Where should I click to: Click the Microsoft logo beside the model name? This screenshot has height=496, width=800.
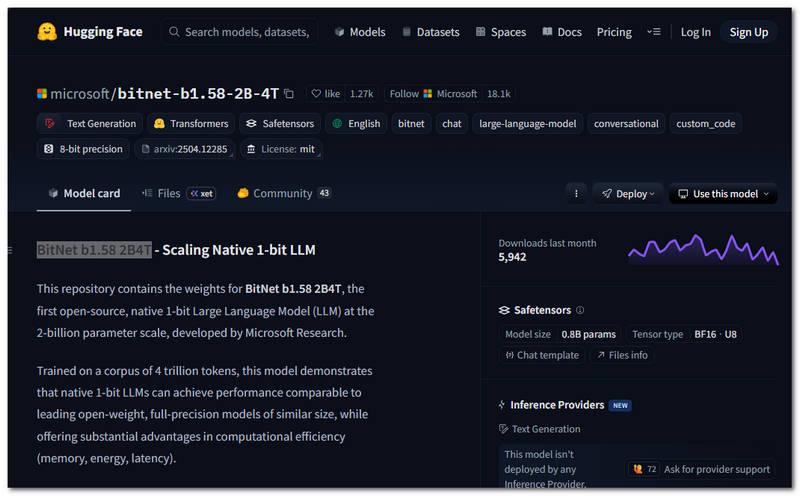[x=42, y=94]
